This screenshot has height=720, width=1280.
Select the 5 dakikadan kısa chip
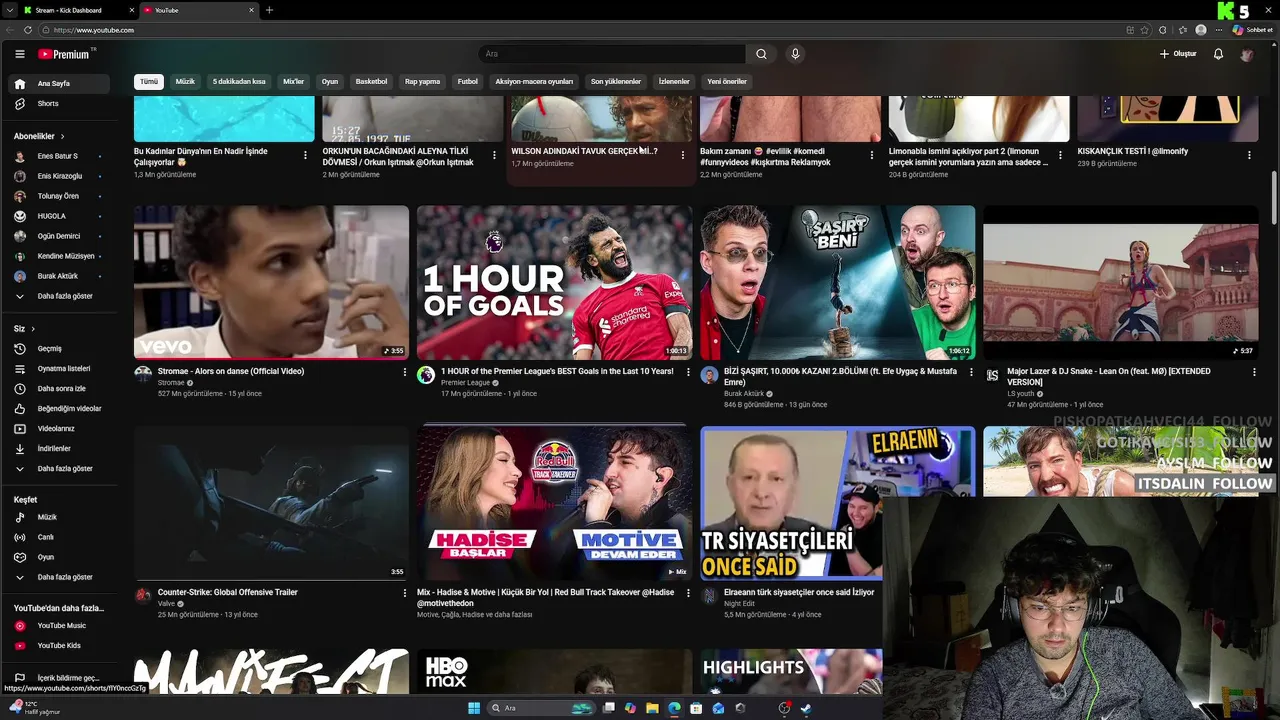239,82
